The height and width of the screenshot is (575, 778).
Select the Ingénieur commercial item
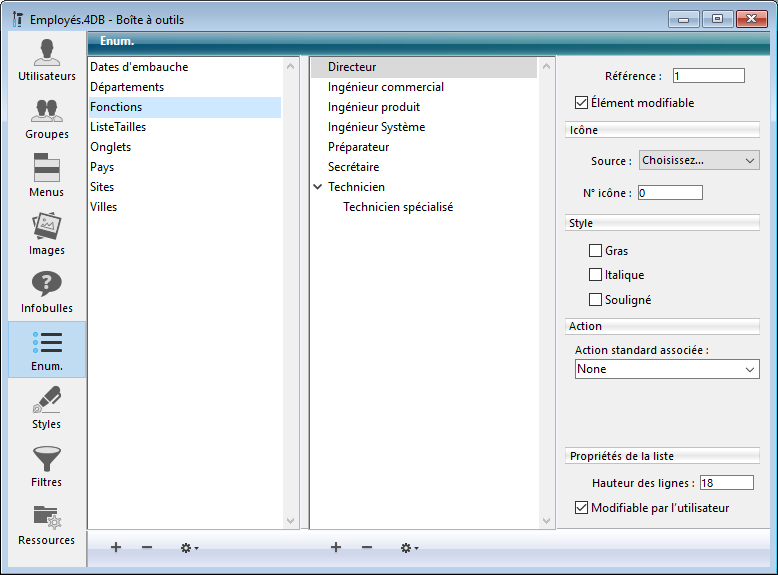[x=386, y=87]
